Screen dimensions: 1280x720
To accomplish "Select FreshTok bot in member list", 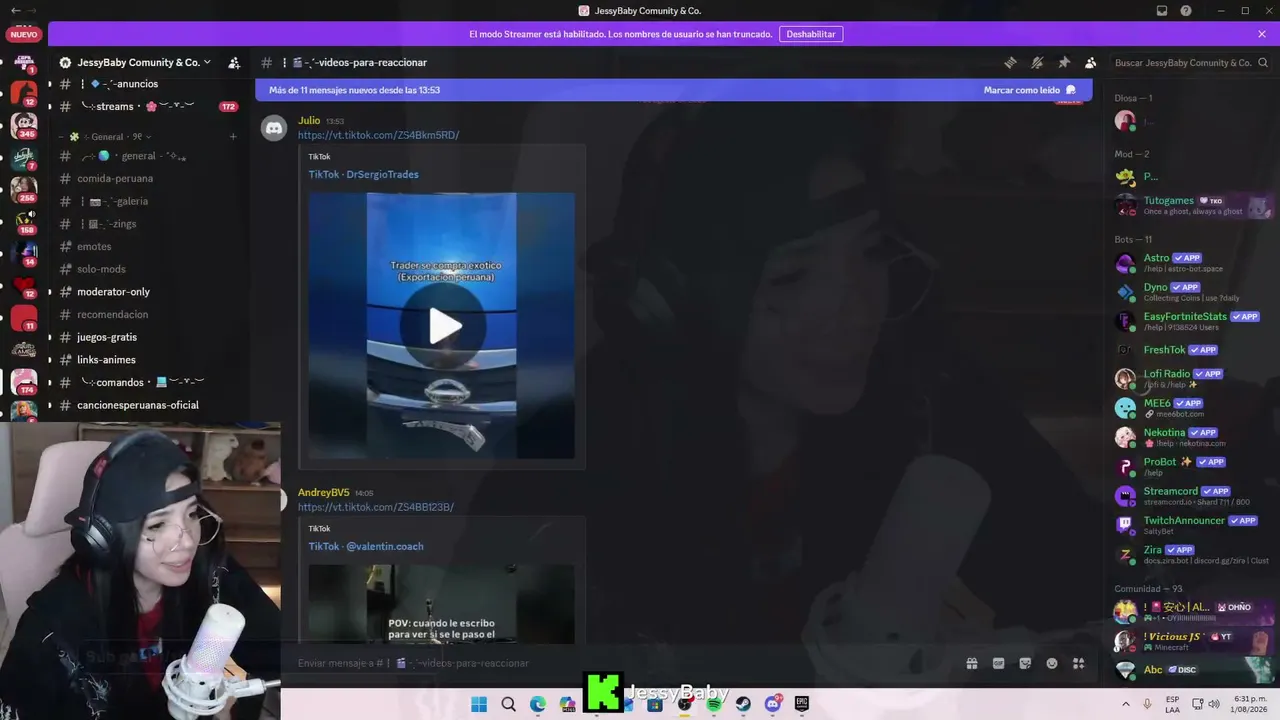I will 1193,350.
